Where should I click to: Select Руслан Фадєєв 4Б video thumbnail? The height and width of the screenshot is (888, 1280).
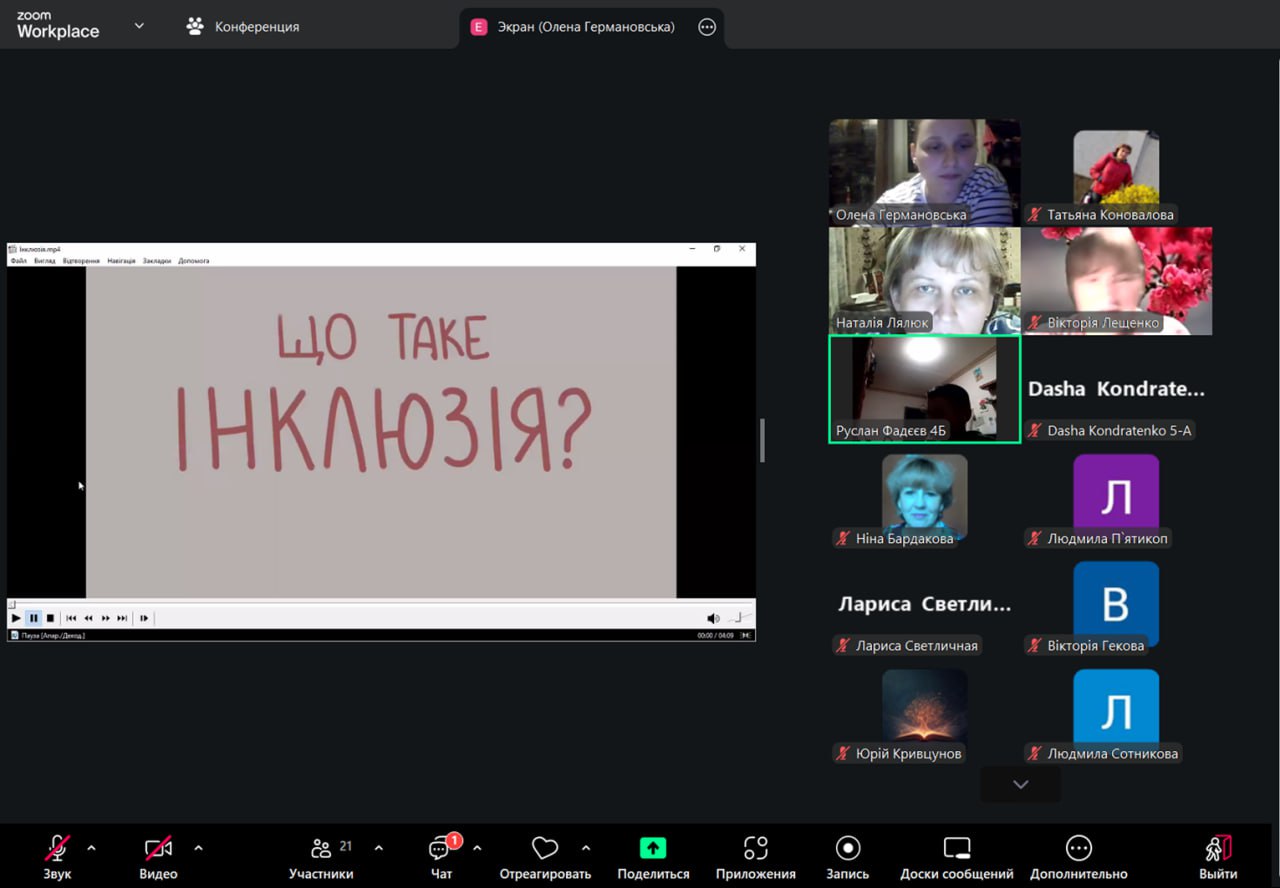[924, 388]
